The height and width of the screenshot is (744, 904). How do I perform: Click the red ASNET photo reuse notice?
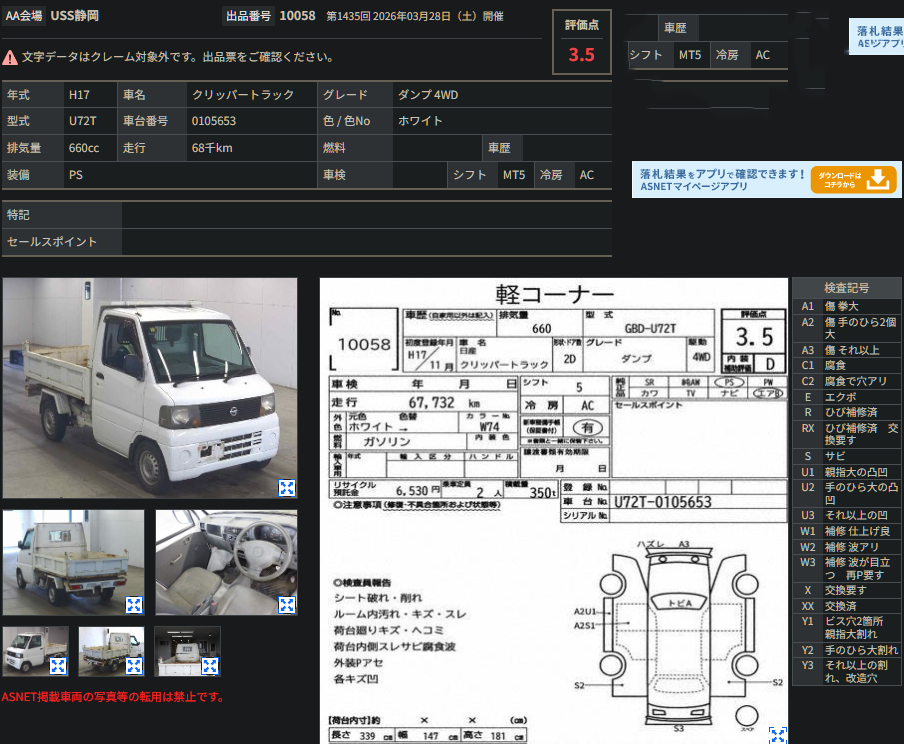point(112,697)
